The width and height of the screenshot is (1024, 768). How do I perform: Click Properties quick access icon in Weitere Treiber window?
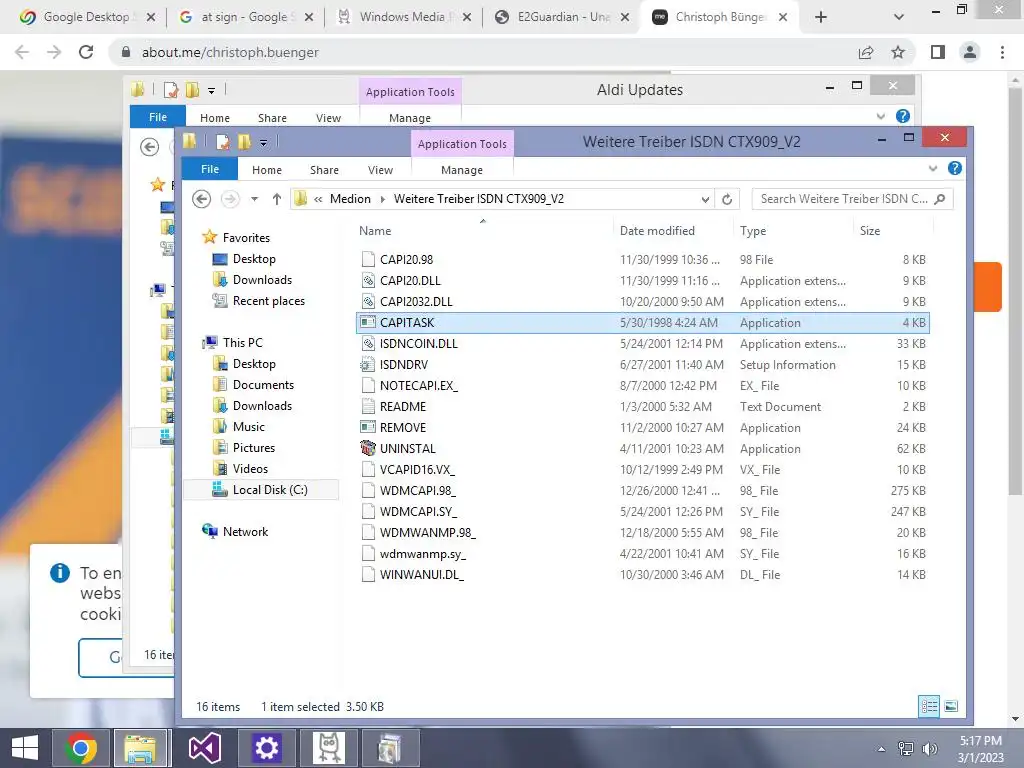coord(223,142)
